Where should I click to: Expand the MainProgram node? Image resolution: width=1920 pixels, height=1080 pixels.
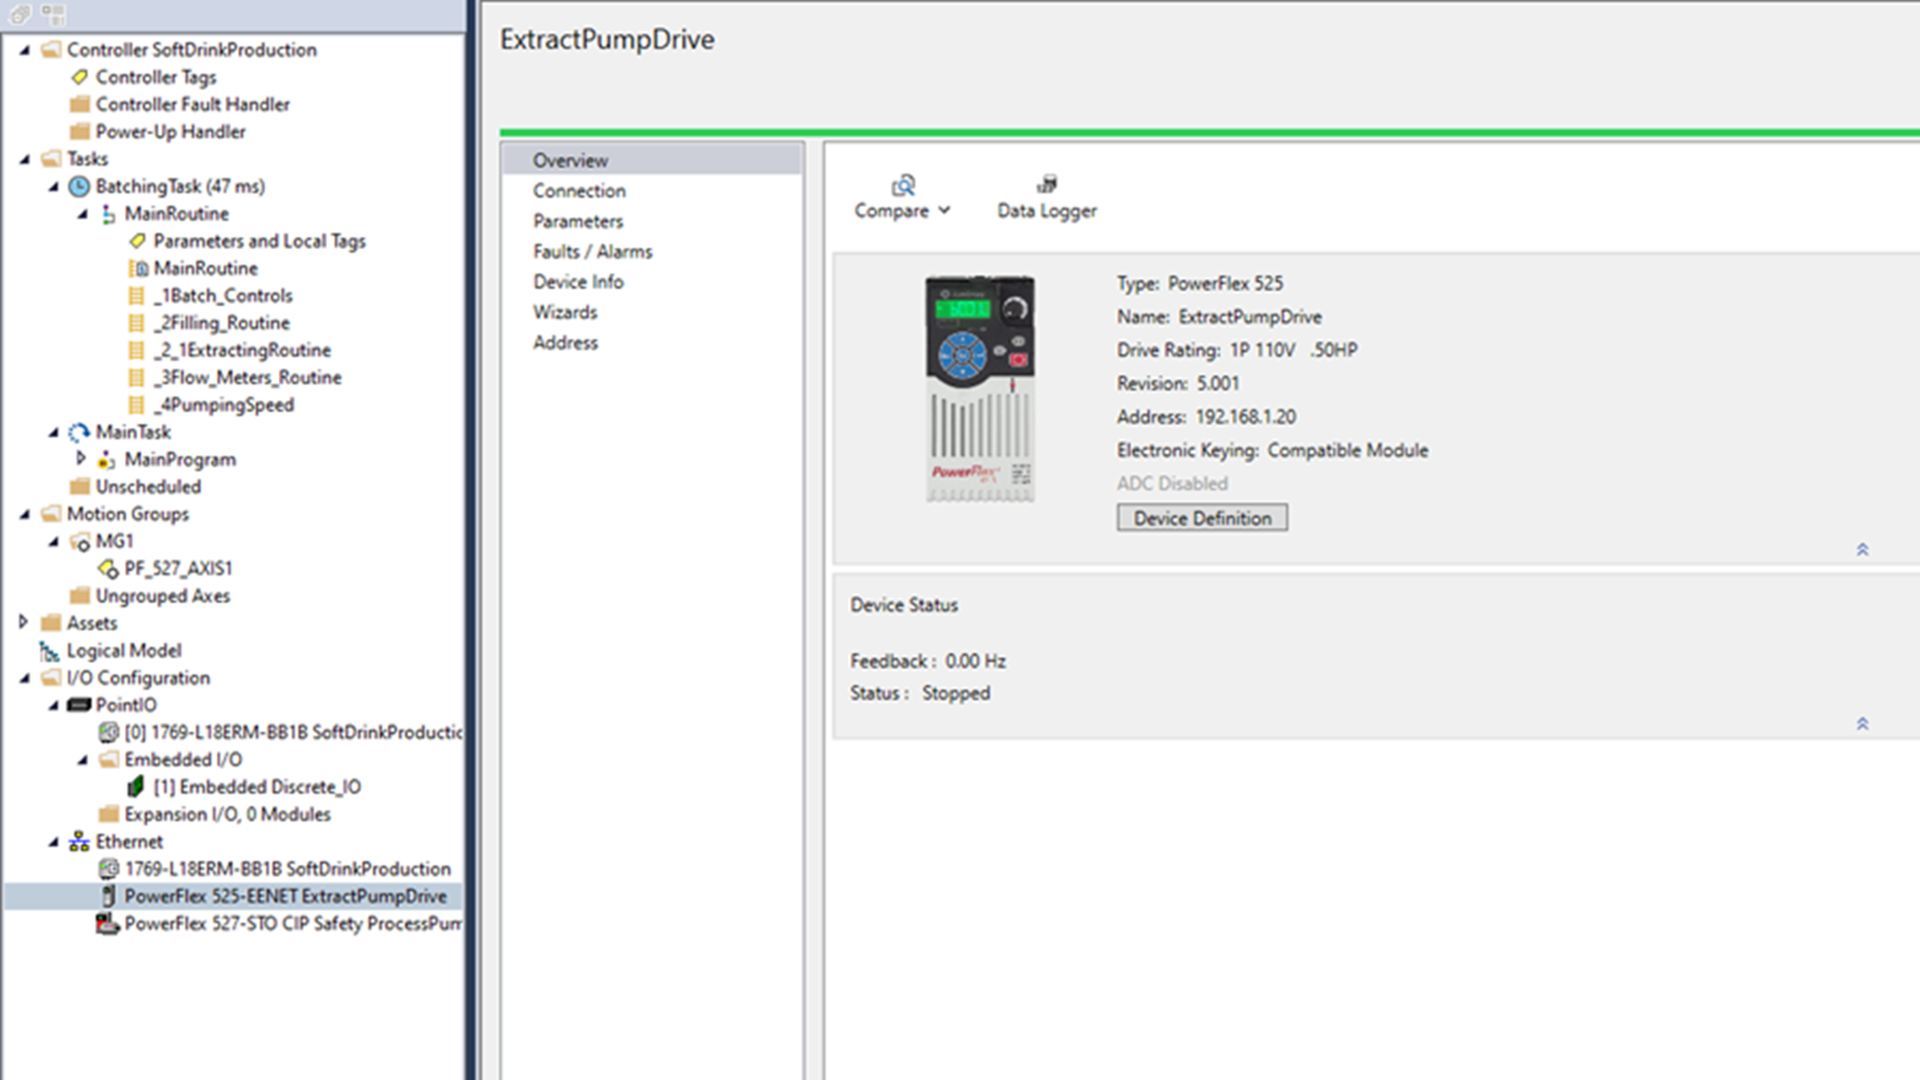pyautogui.click(x=81, y=458)
